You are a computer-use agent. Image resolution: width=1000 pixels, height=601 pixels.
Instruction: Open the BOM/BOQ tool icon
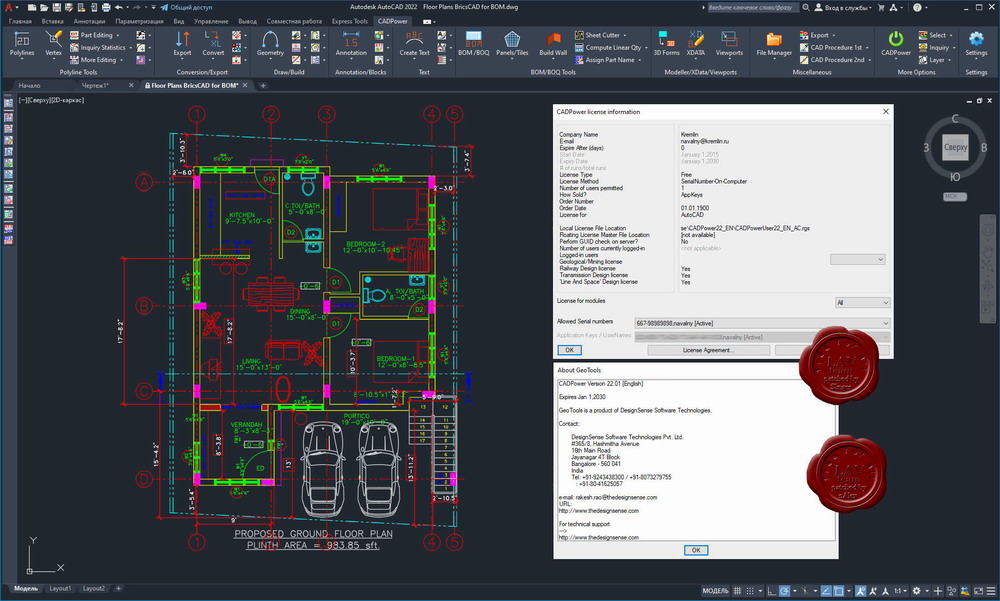473,43
